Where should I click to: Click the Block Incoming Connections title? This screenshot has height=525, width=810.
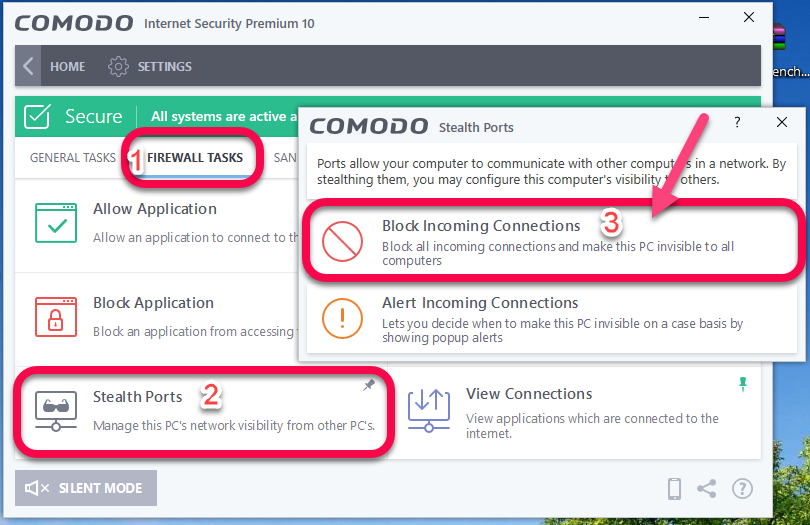tap(481, 226)
